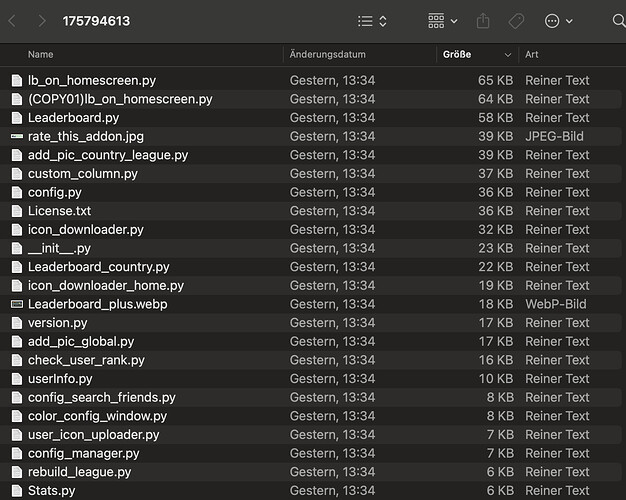This screenshot has width=626, height=500.
Task: Select the file icon of config_manager.py
Action: click(x=17, y=453)
